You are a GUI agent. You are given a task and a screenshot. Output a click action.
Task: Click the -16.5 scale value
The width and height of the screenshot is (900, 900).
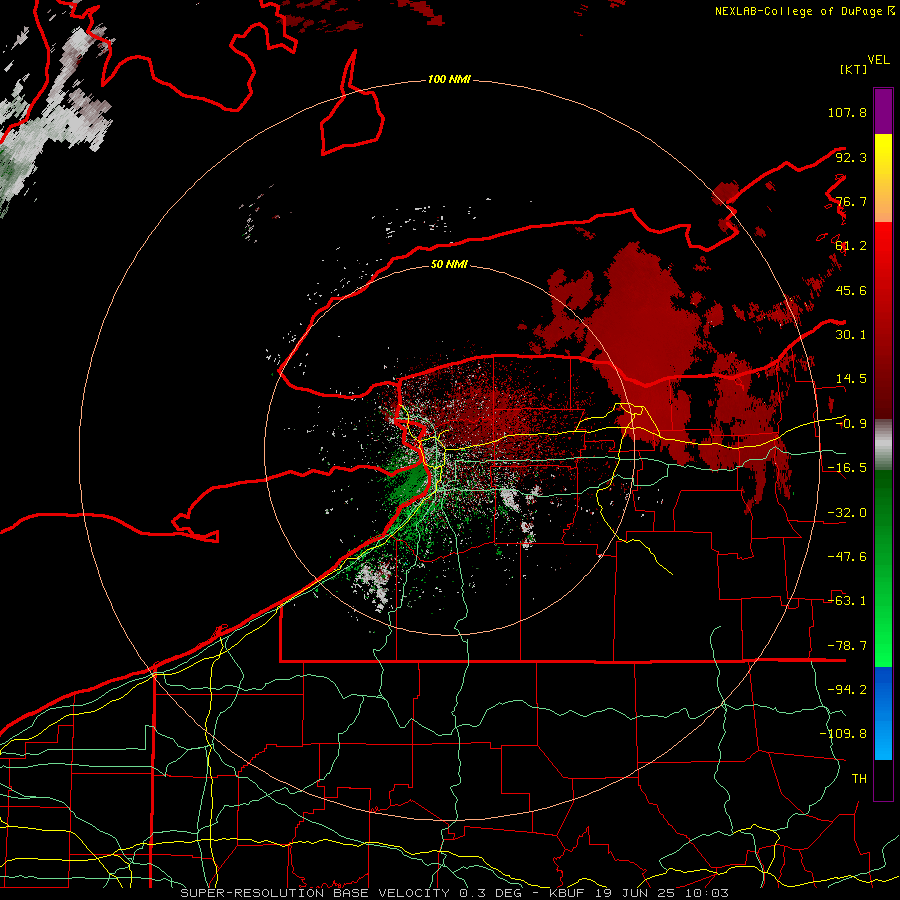[847, 468]
